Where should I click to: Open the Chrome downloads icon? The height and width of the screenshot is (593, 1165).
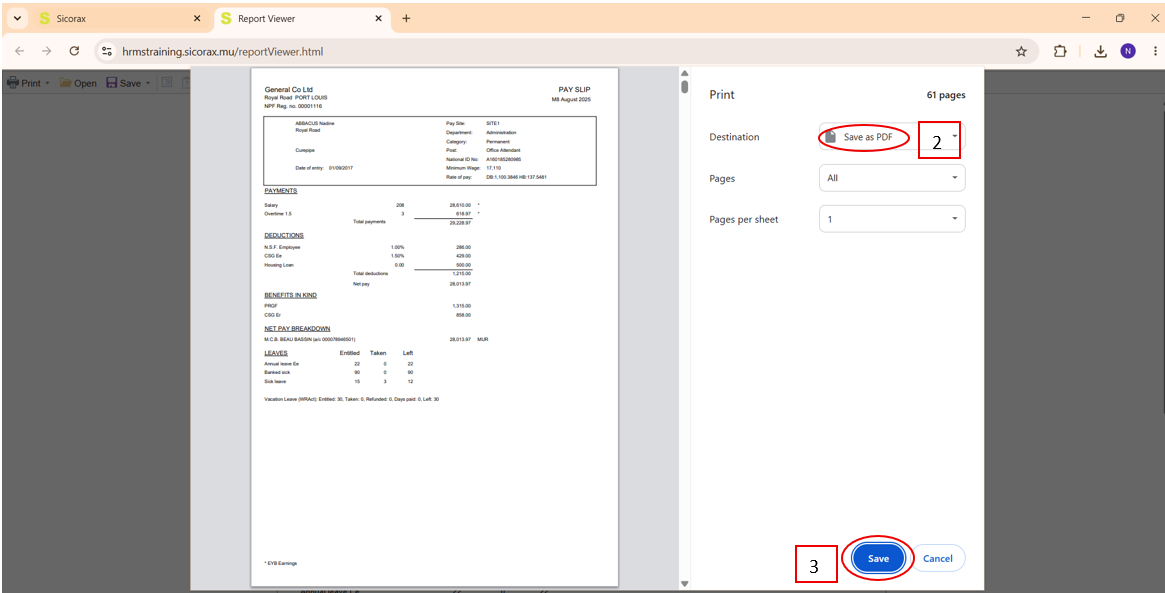(x=1100, y=51)
